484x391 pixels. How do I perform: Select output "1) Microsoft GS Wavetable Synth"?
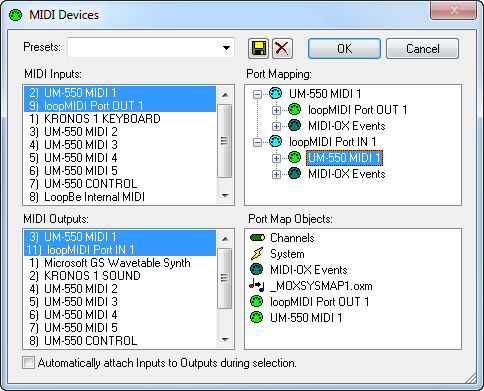coord(120,263)
